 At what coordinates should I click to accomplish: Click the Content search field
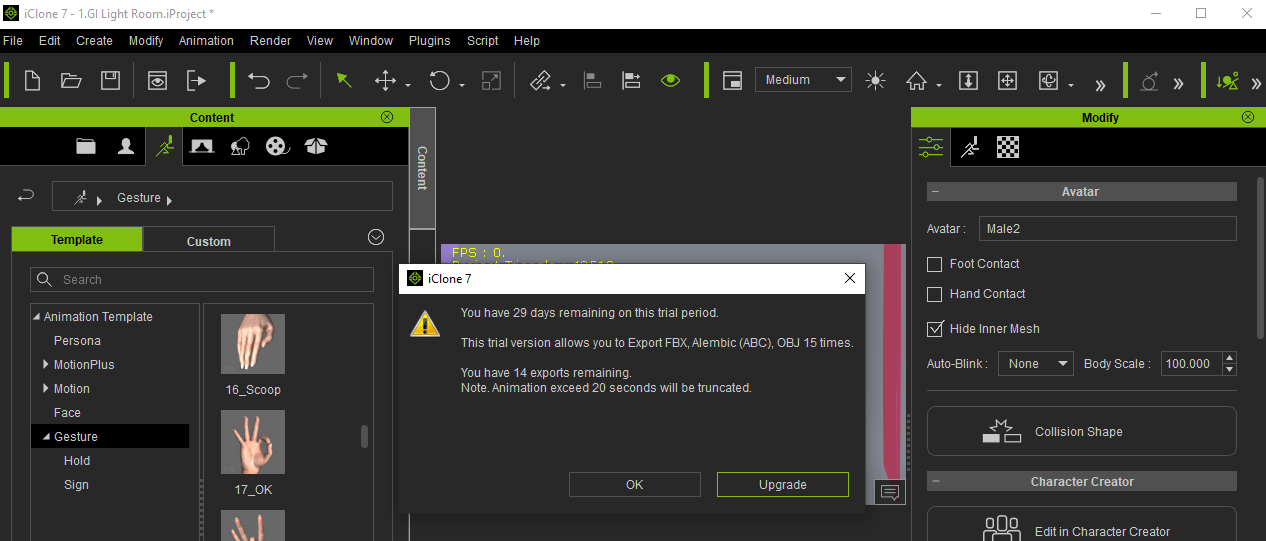[202, 279]
